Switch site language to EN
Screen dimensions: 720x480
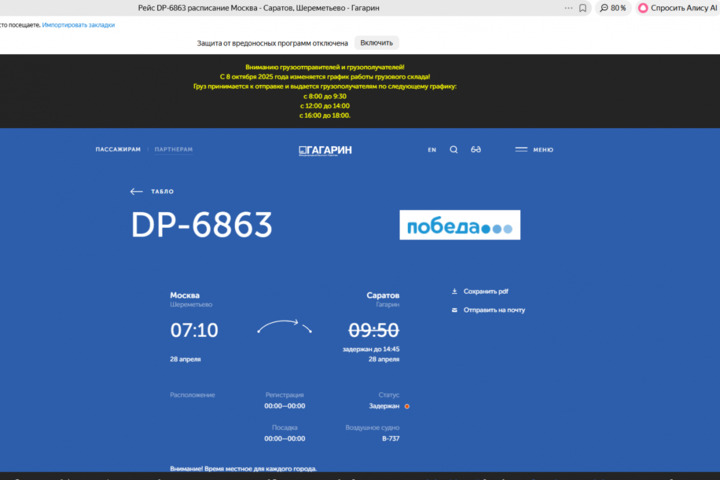tap(432, 150)
